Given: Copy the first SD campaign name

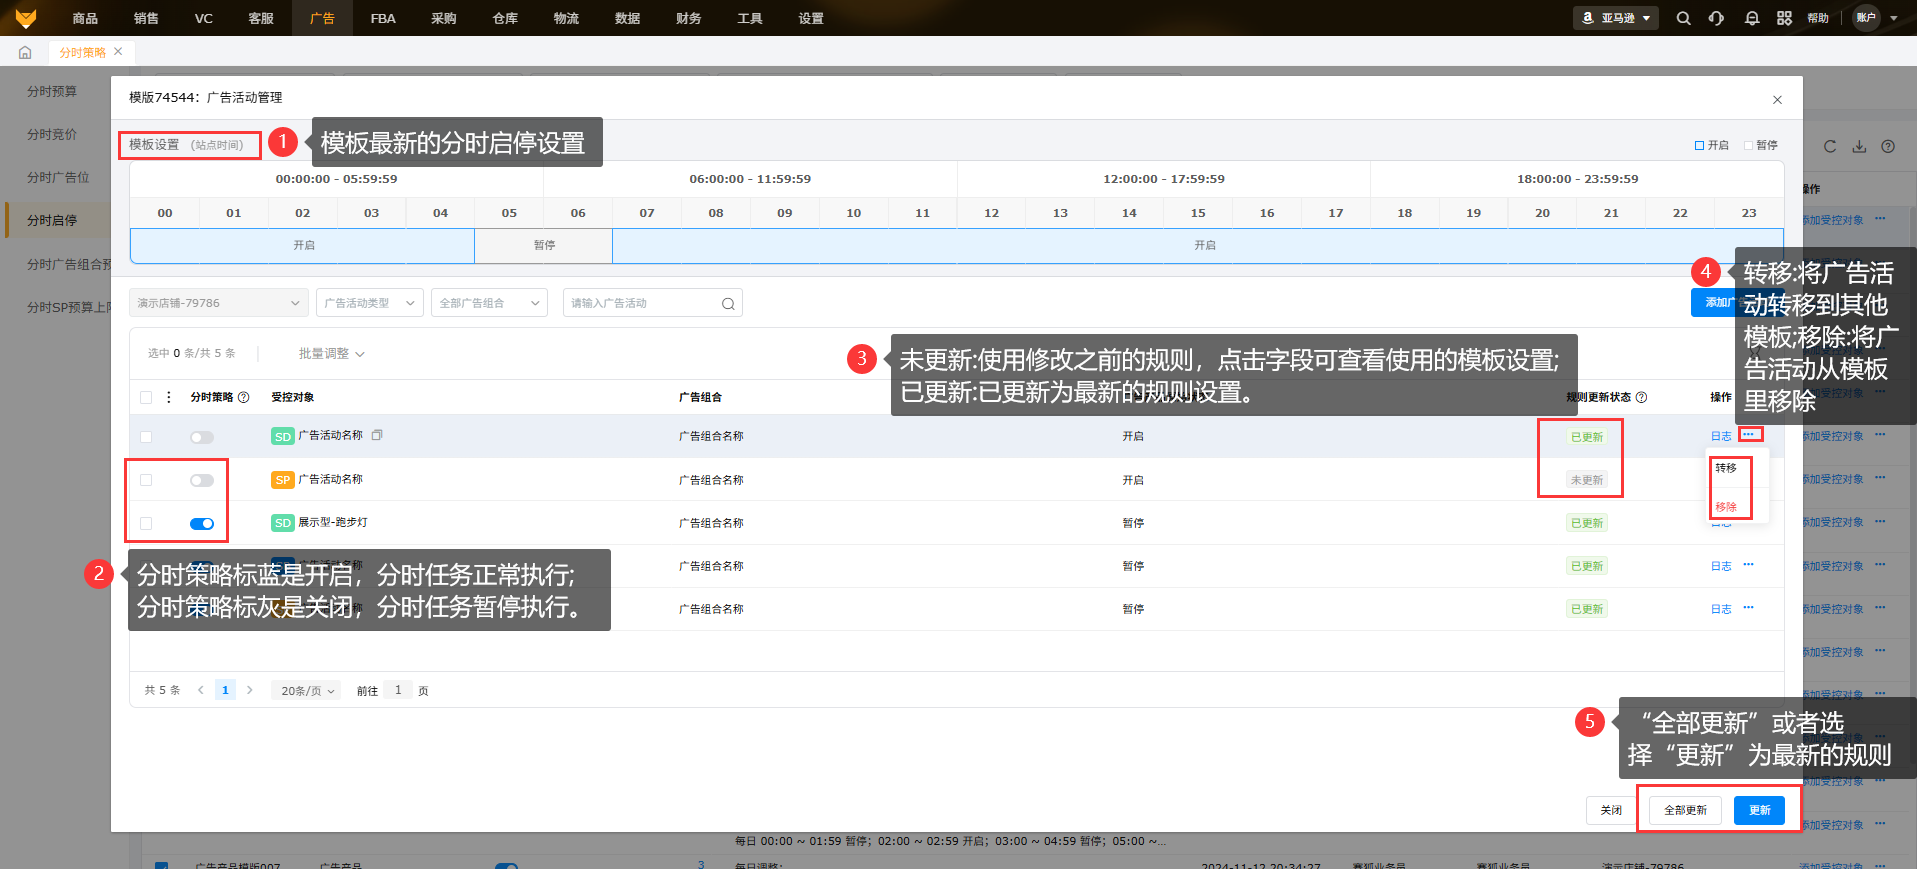Looking at the screenshot, I should [377, 435].
